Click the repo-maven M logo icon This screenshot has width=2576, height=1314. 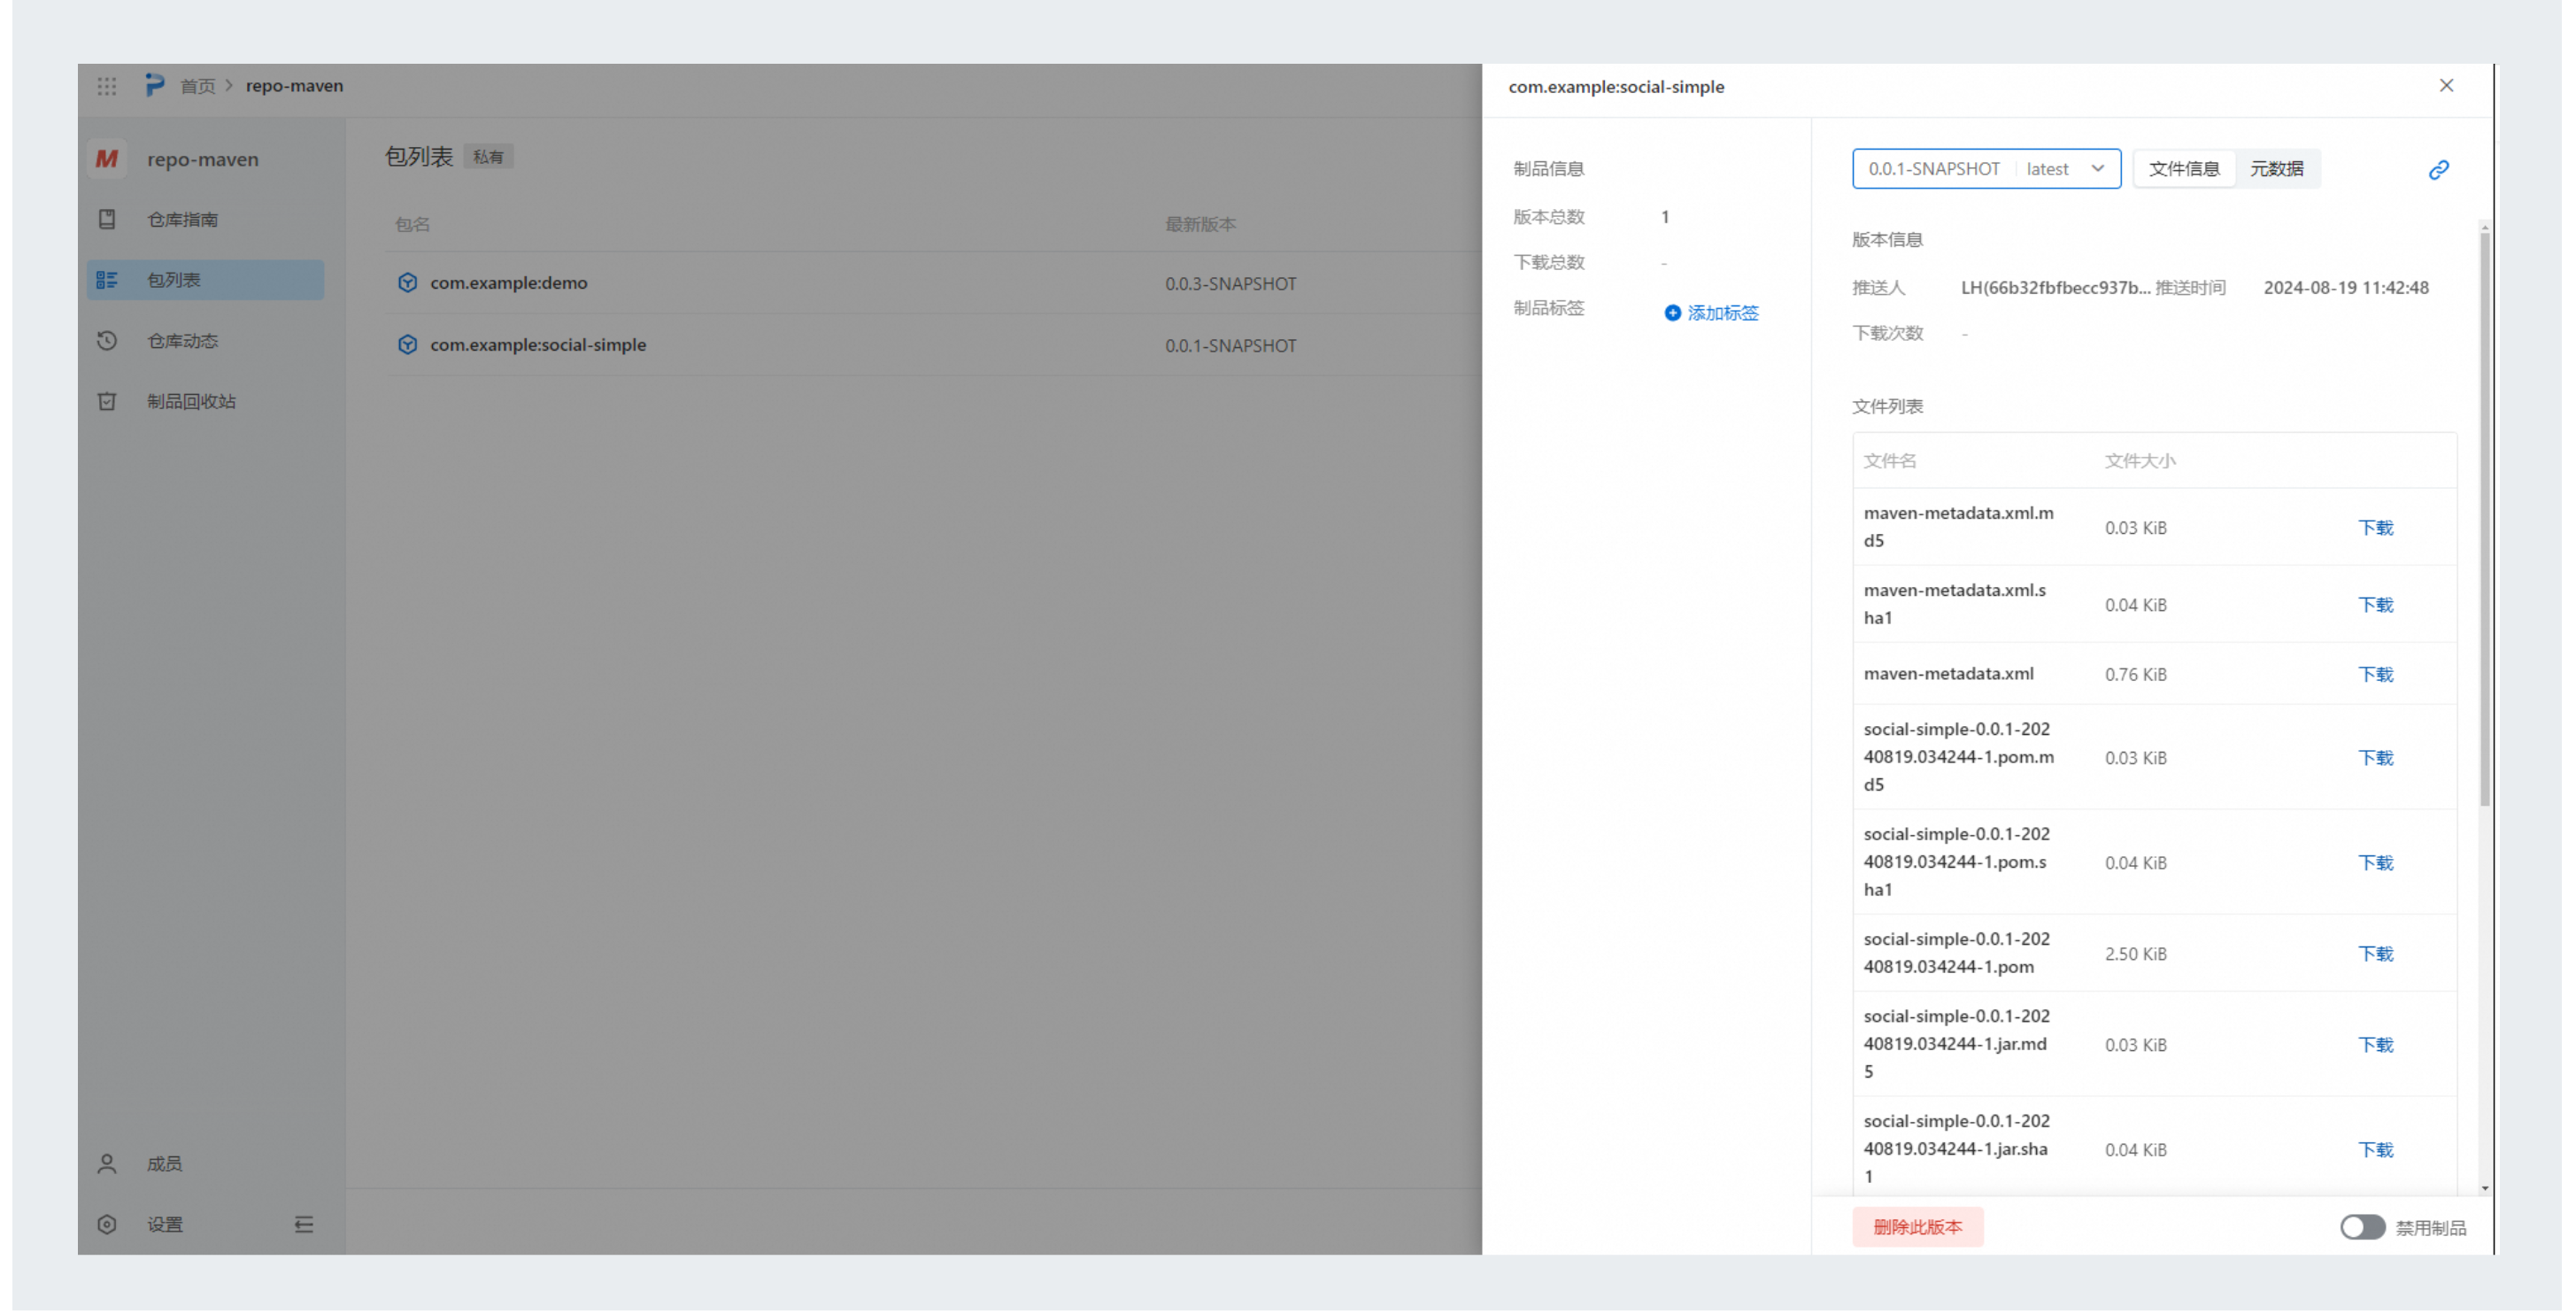click(x=107, y=159)
